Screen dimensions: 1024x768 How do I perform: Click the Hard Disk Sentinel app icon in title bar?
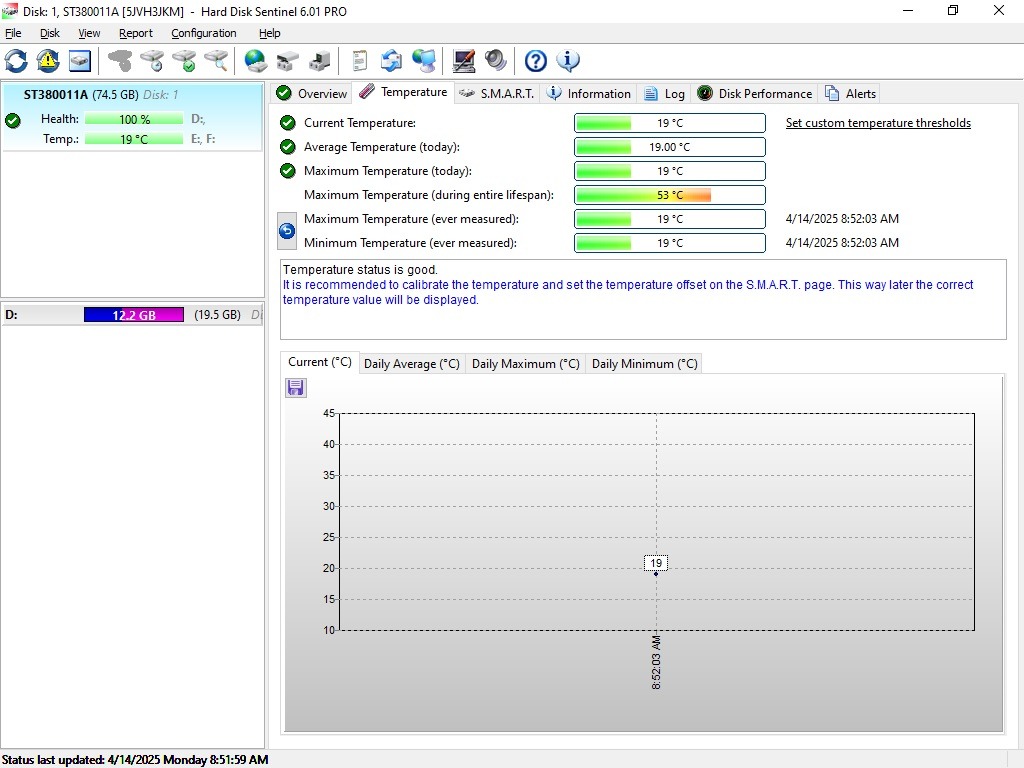click(10, 11)
